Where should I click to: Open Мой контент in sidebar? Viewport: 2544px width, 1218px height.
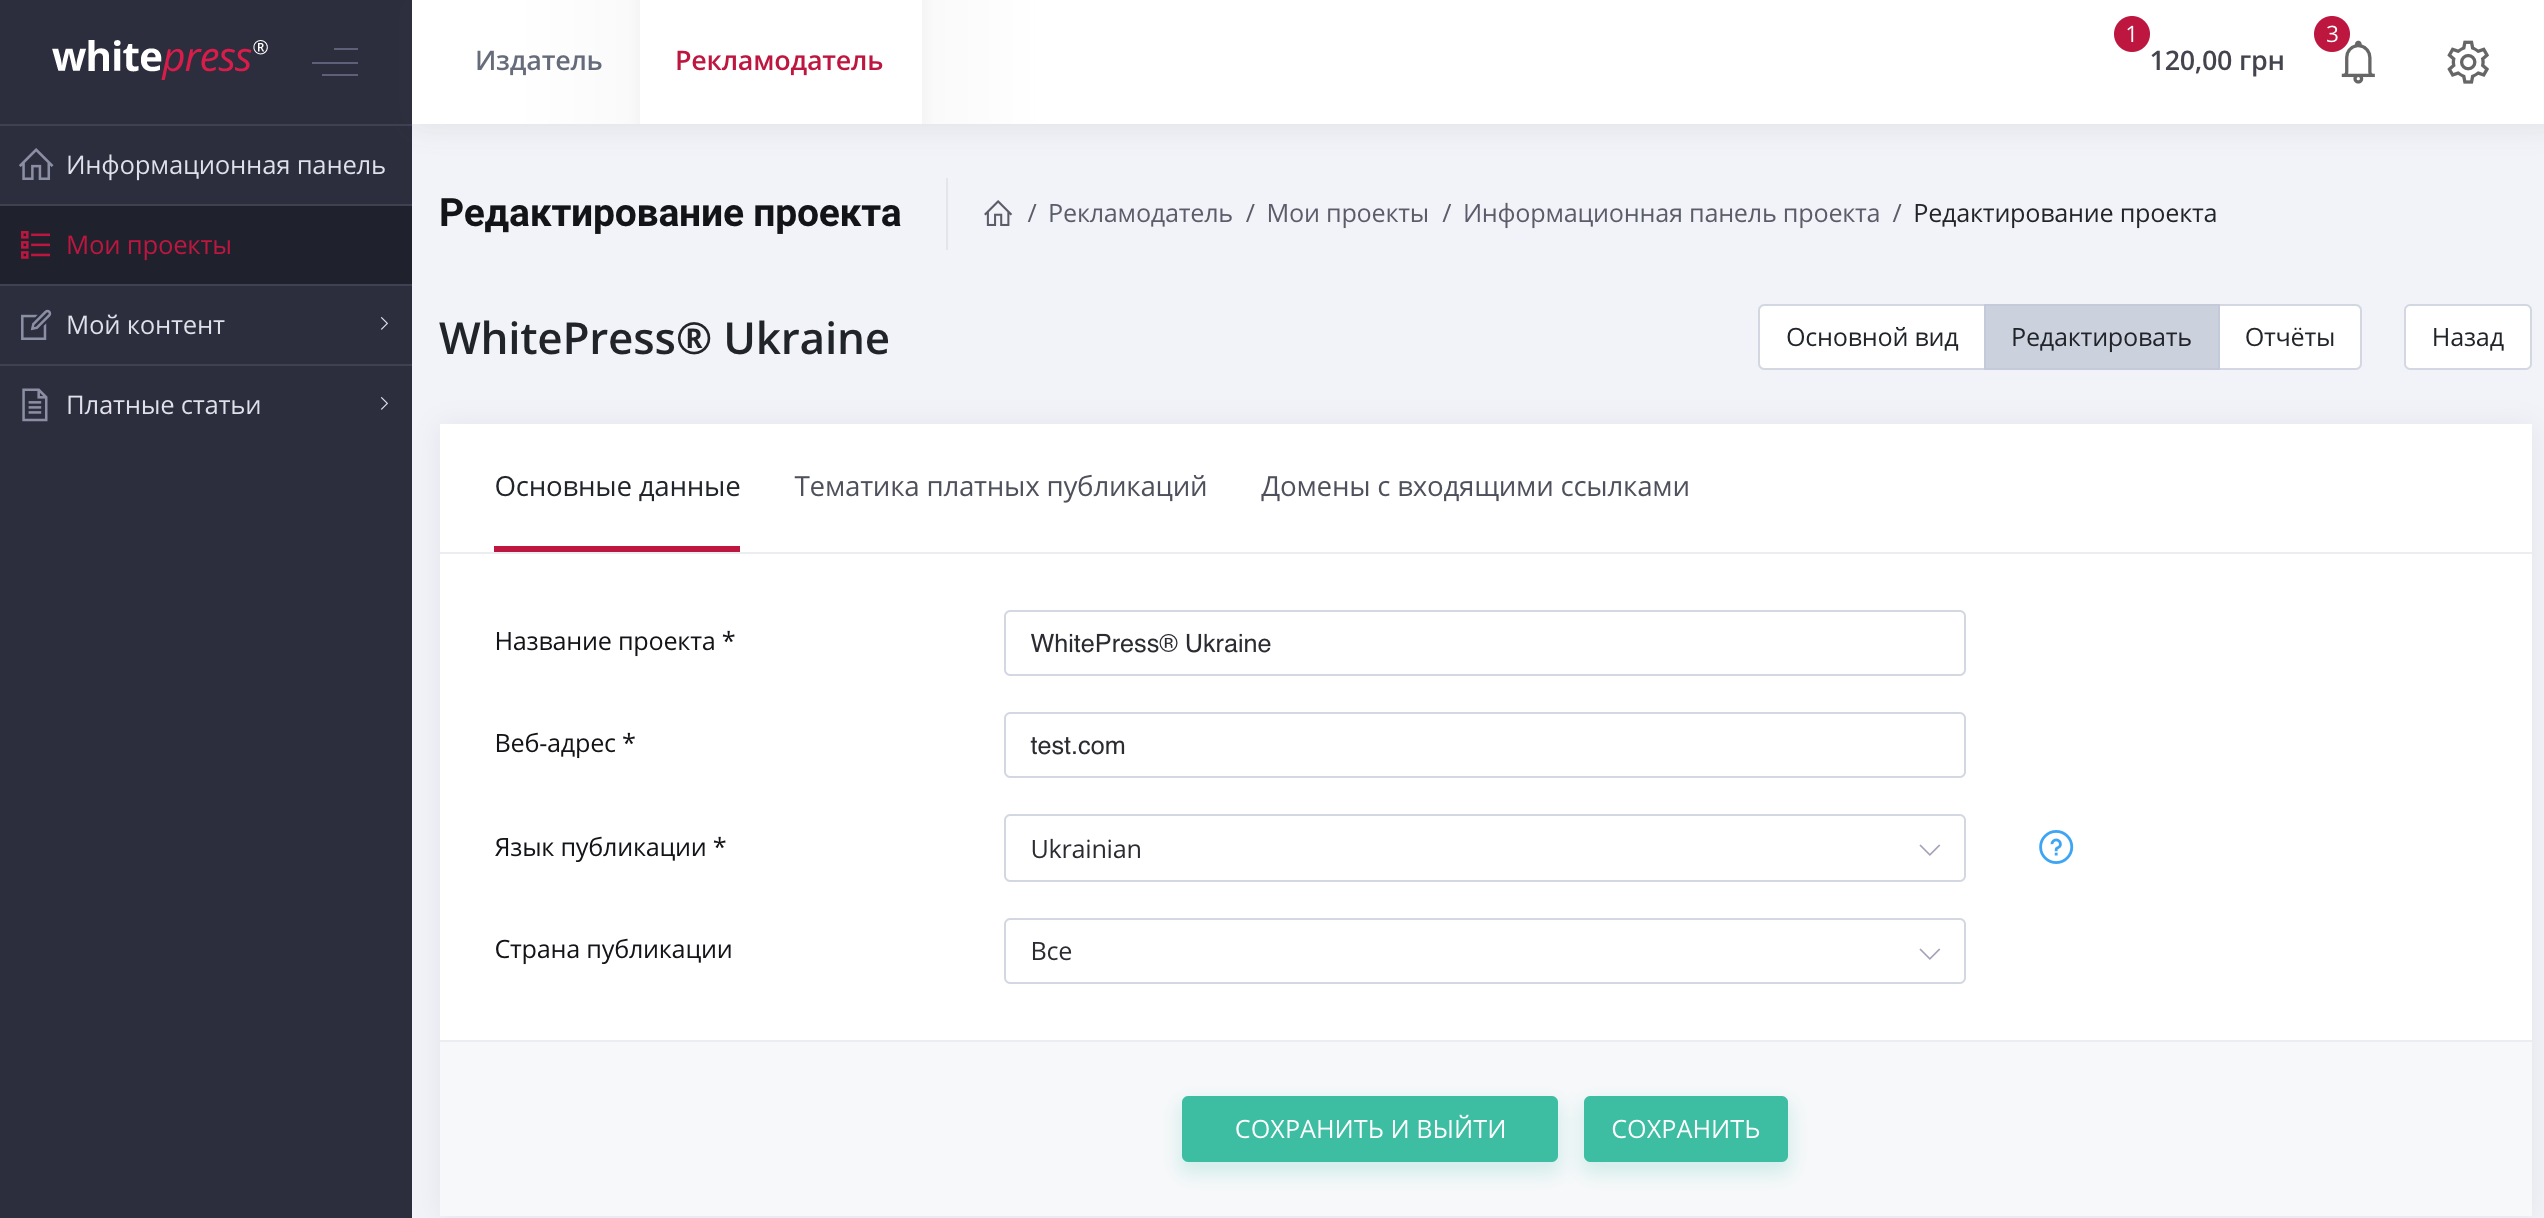point(206,325)
